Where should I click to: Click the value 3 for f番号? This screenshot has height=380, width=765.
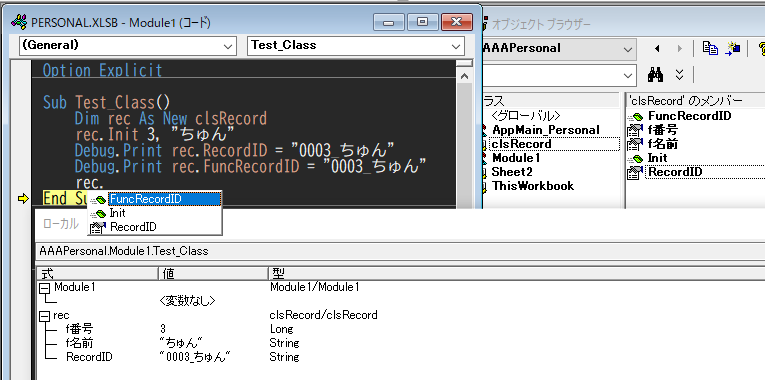[162, 329]
